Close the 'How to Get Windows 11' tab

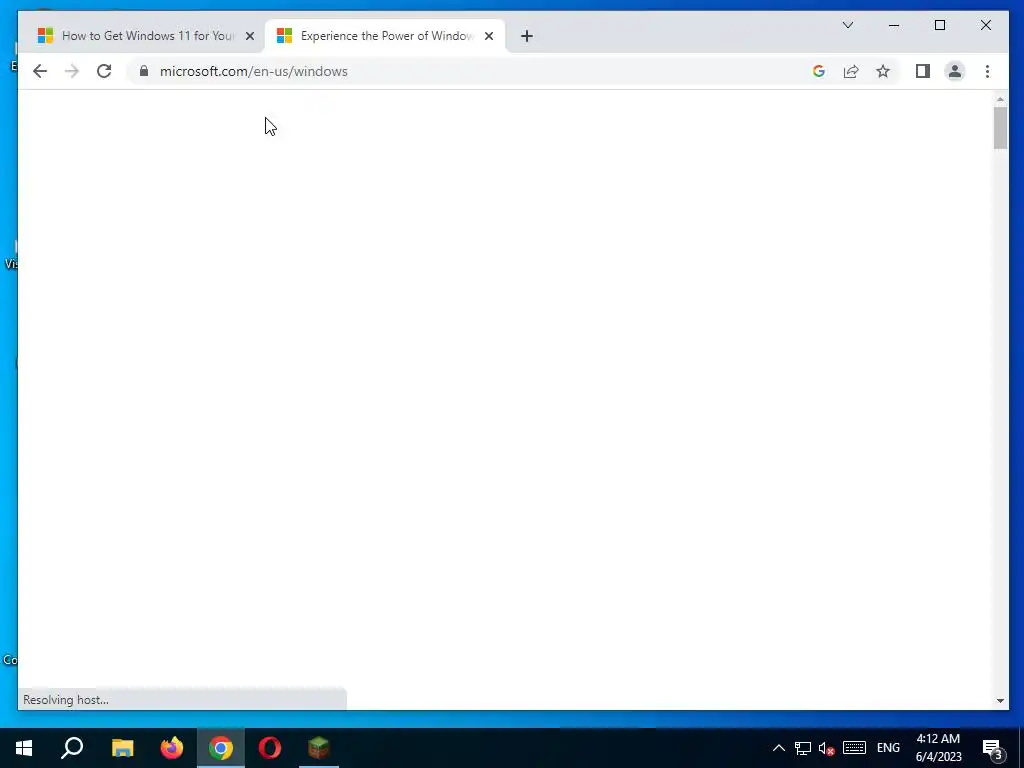coord(249,36)
